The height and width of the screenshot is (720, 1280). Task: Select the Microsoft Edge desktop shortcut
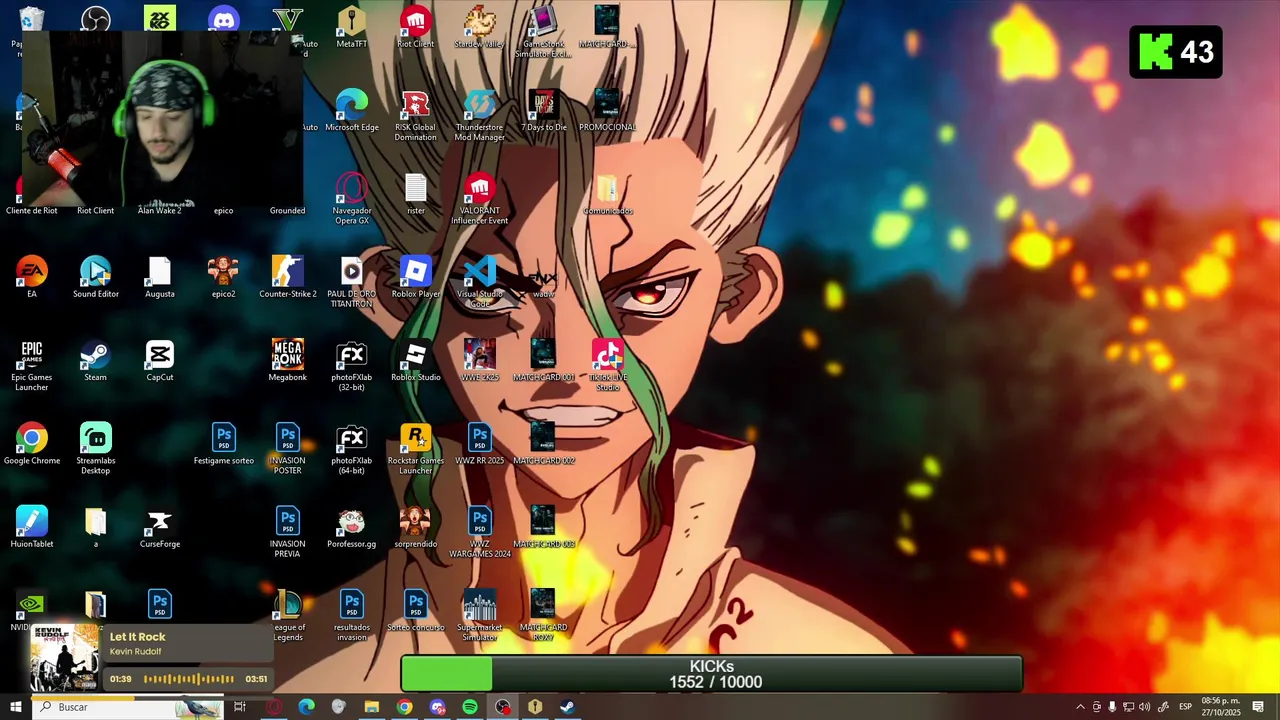click(352, 110)
